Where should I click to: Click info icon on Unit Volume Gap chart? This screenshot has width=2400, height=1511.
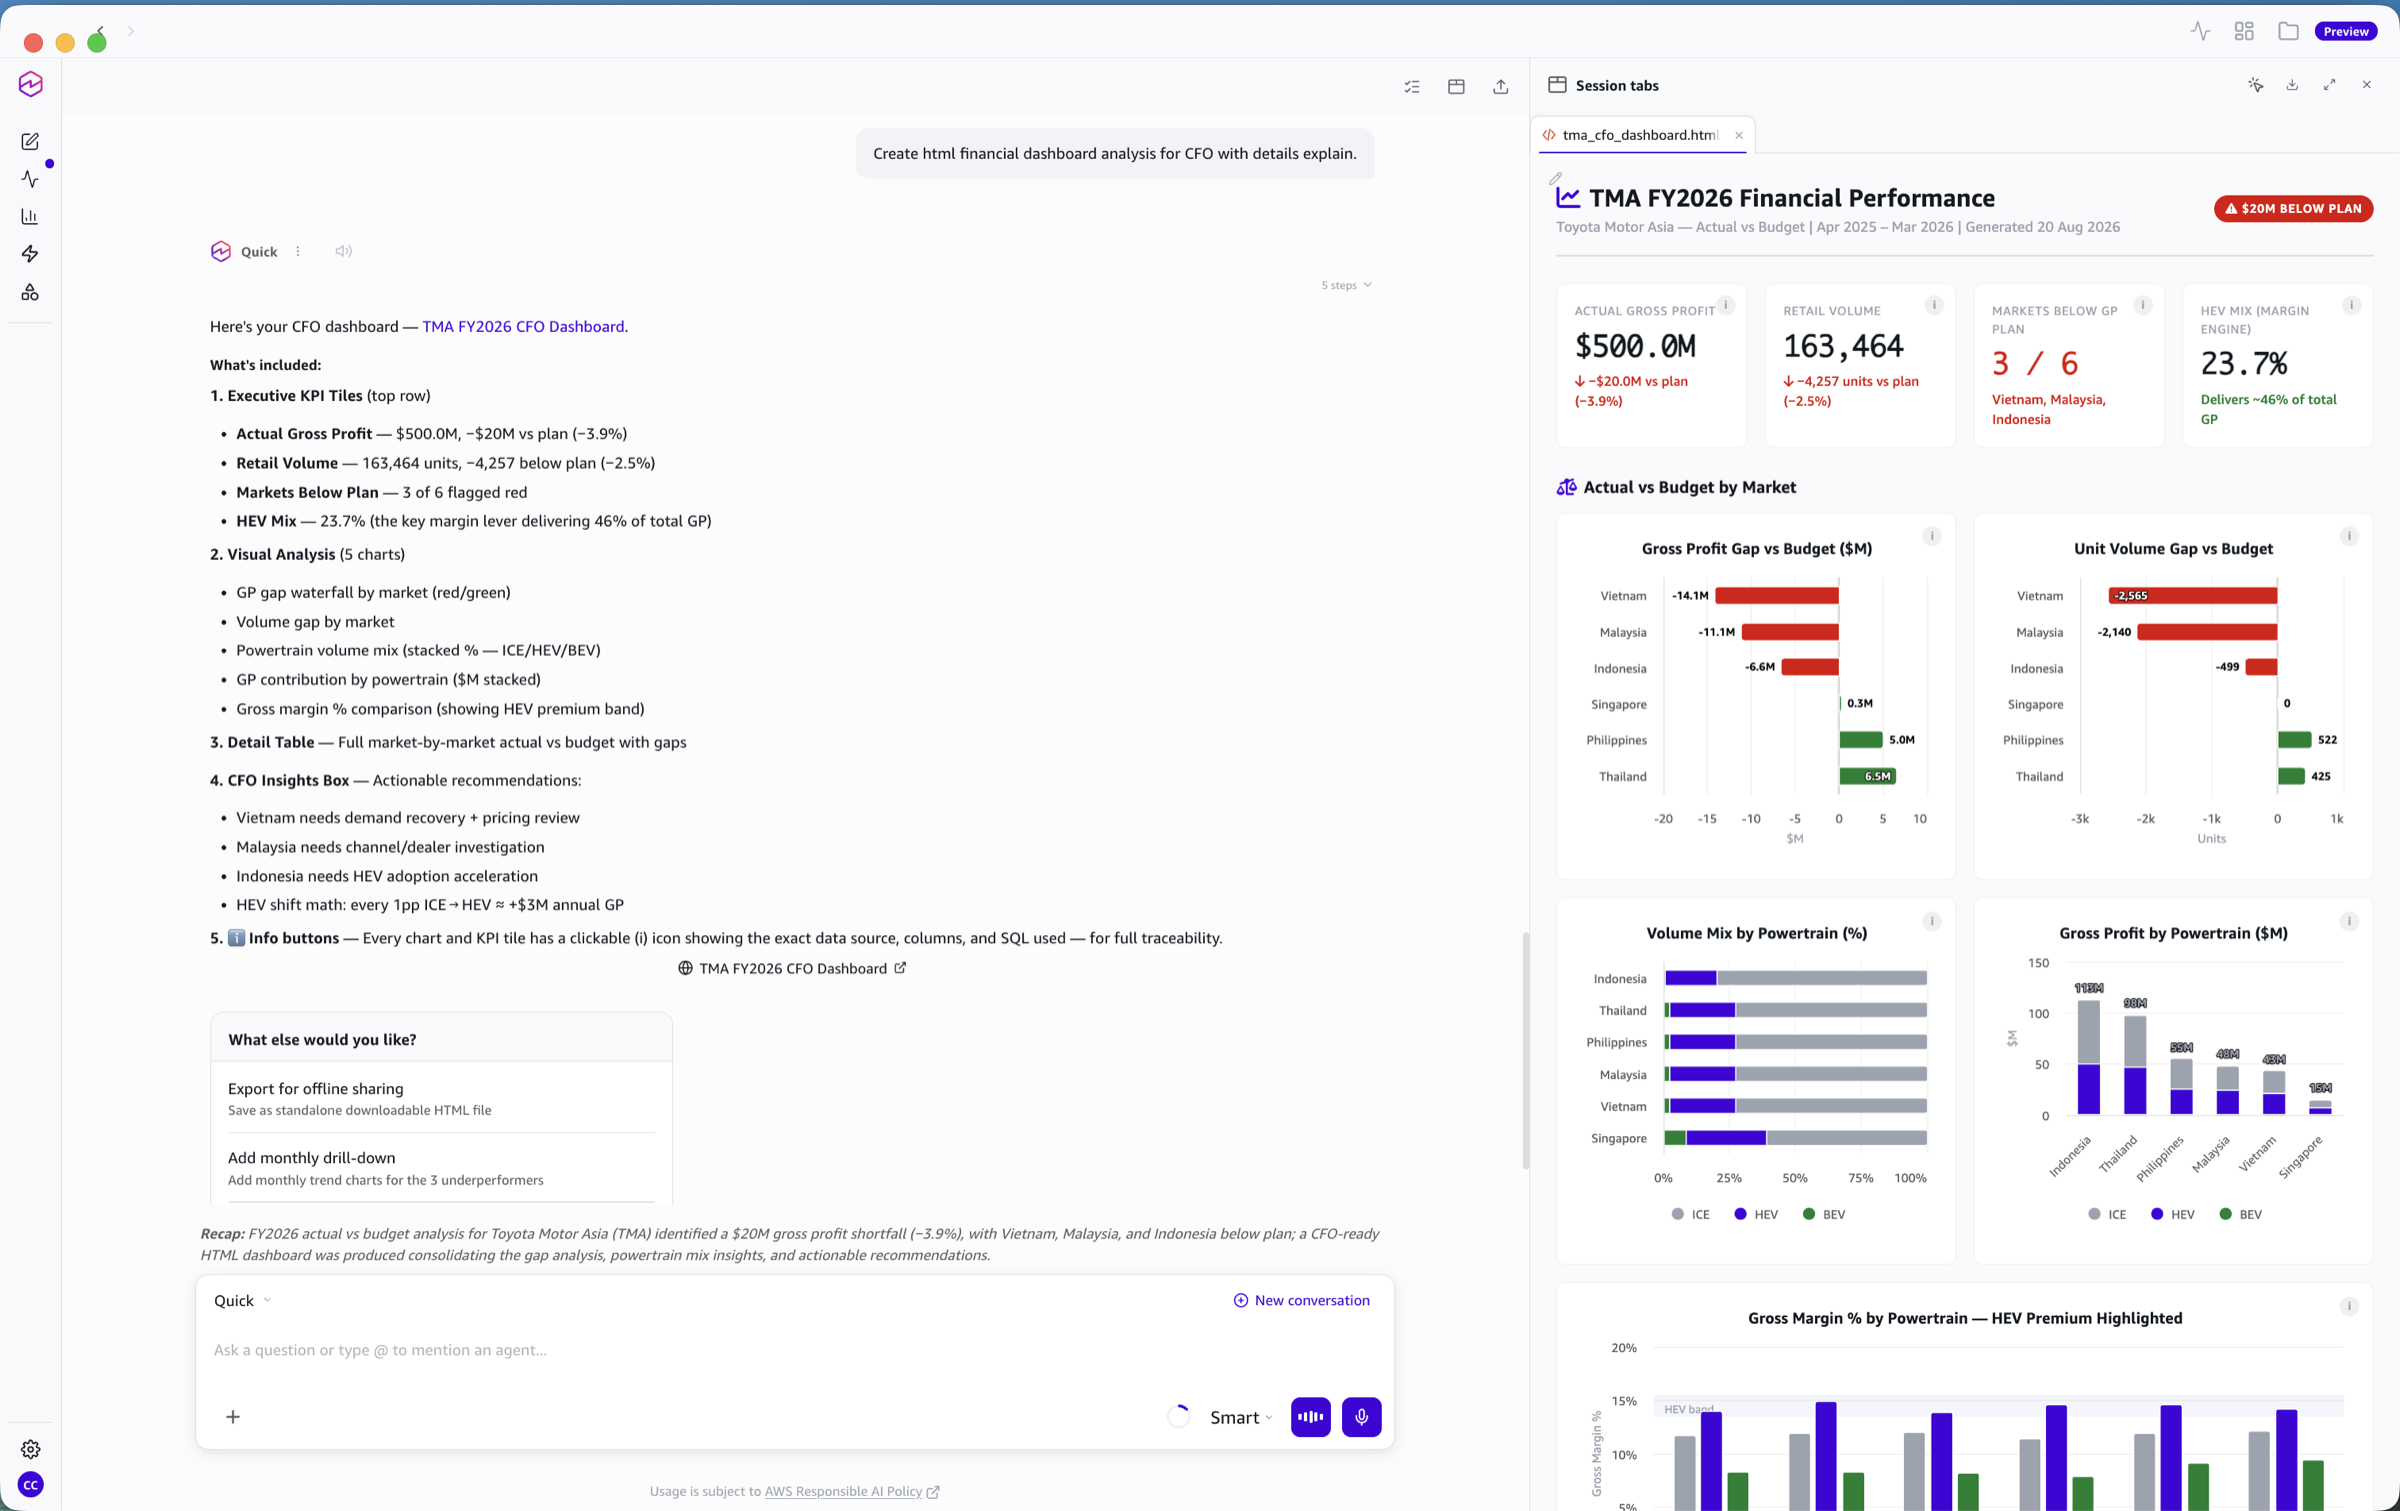coord(2349,536)
